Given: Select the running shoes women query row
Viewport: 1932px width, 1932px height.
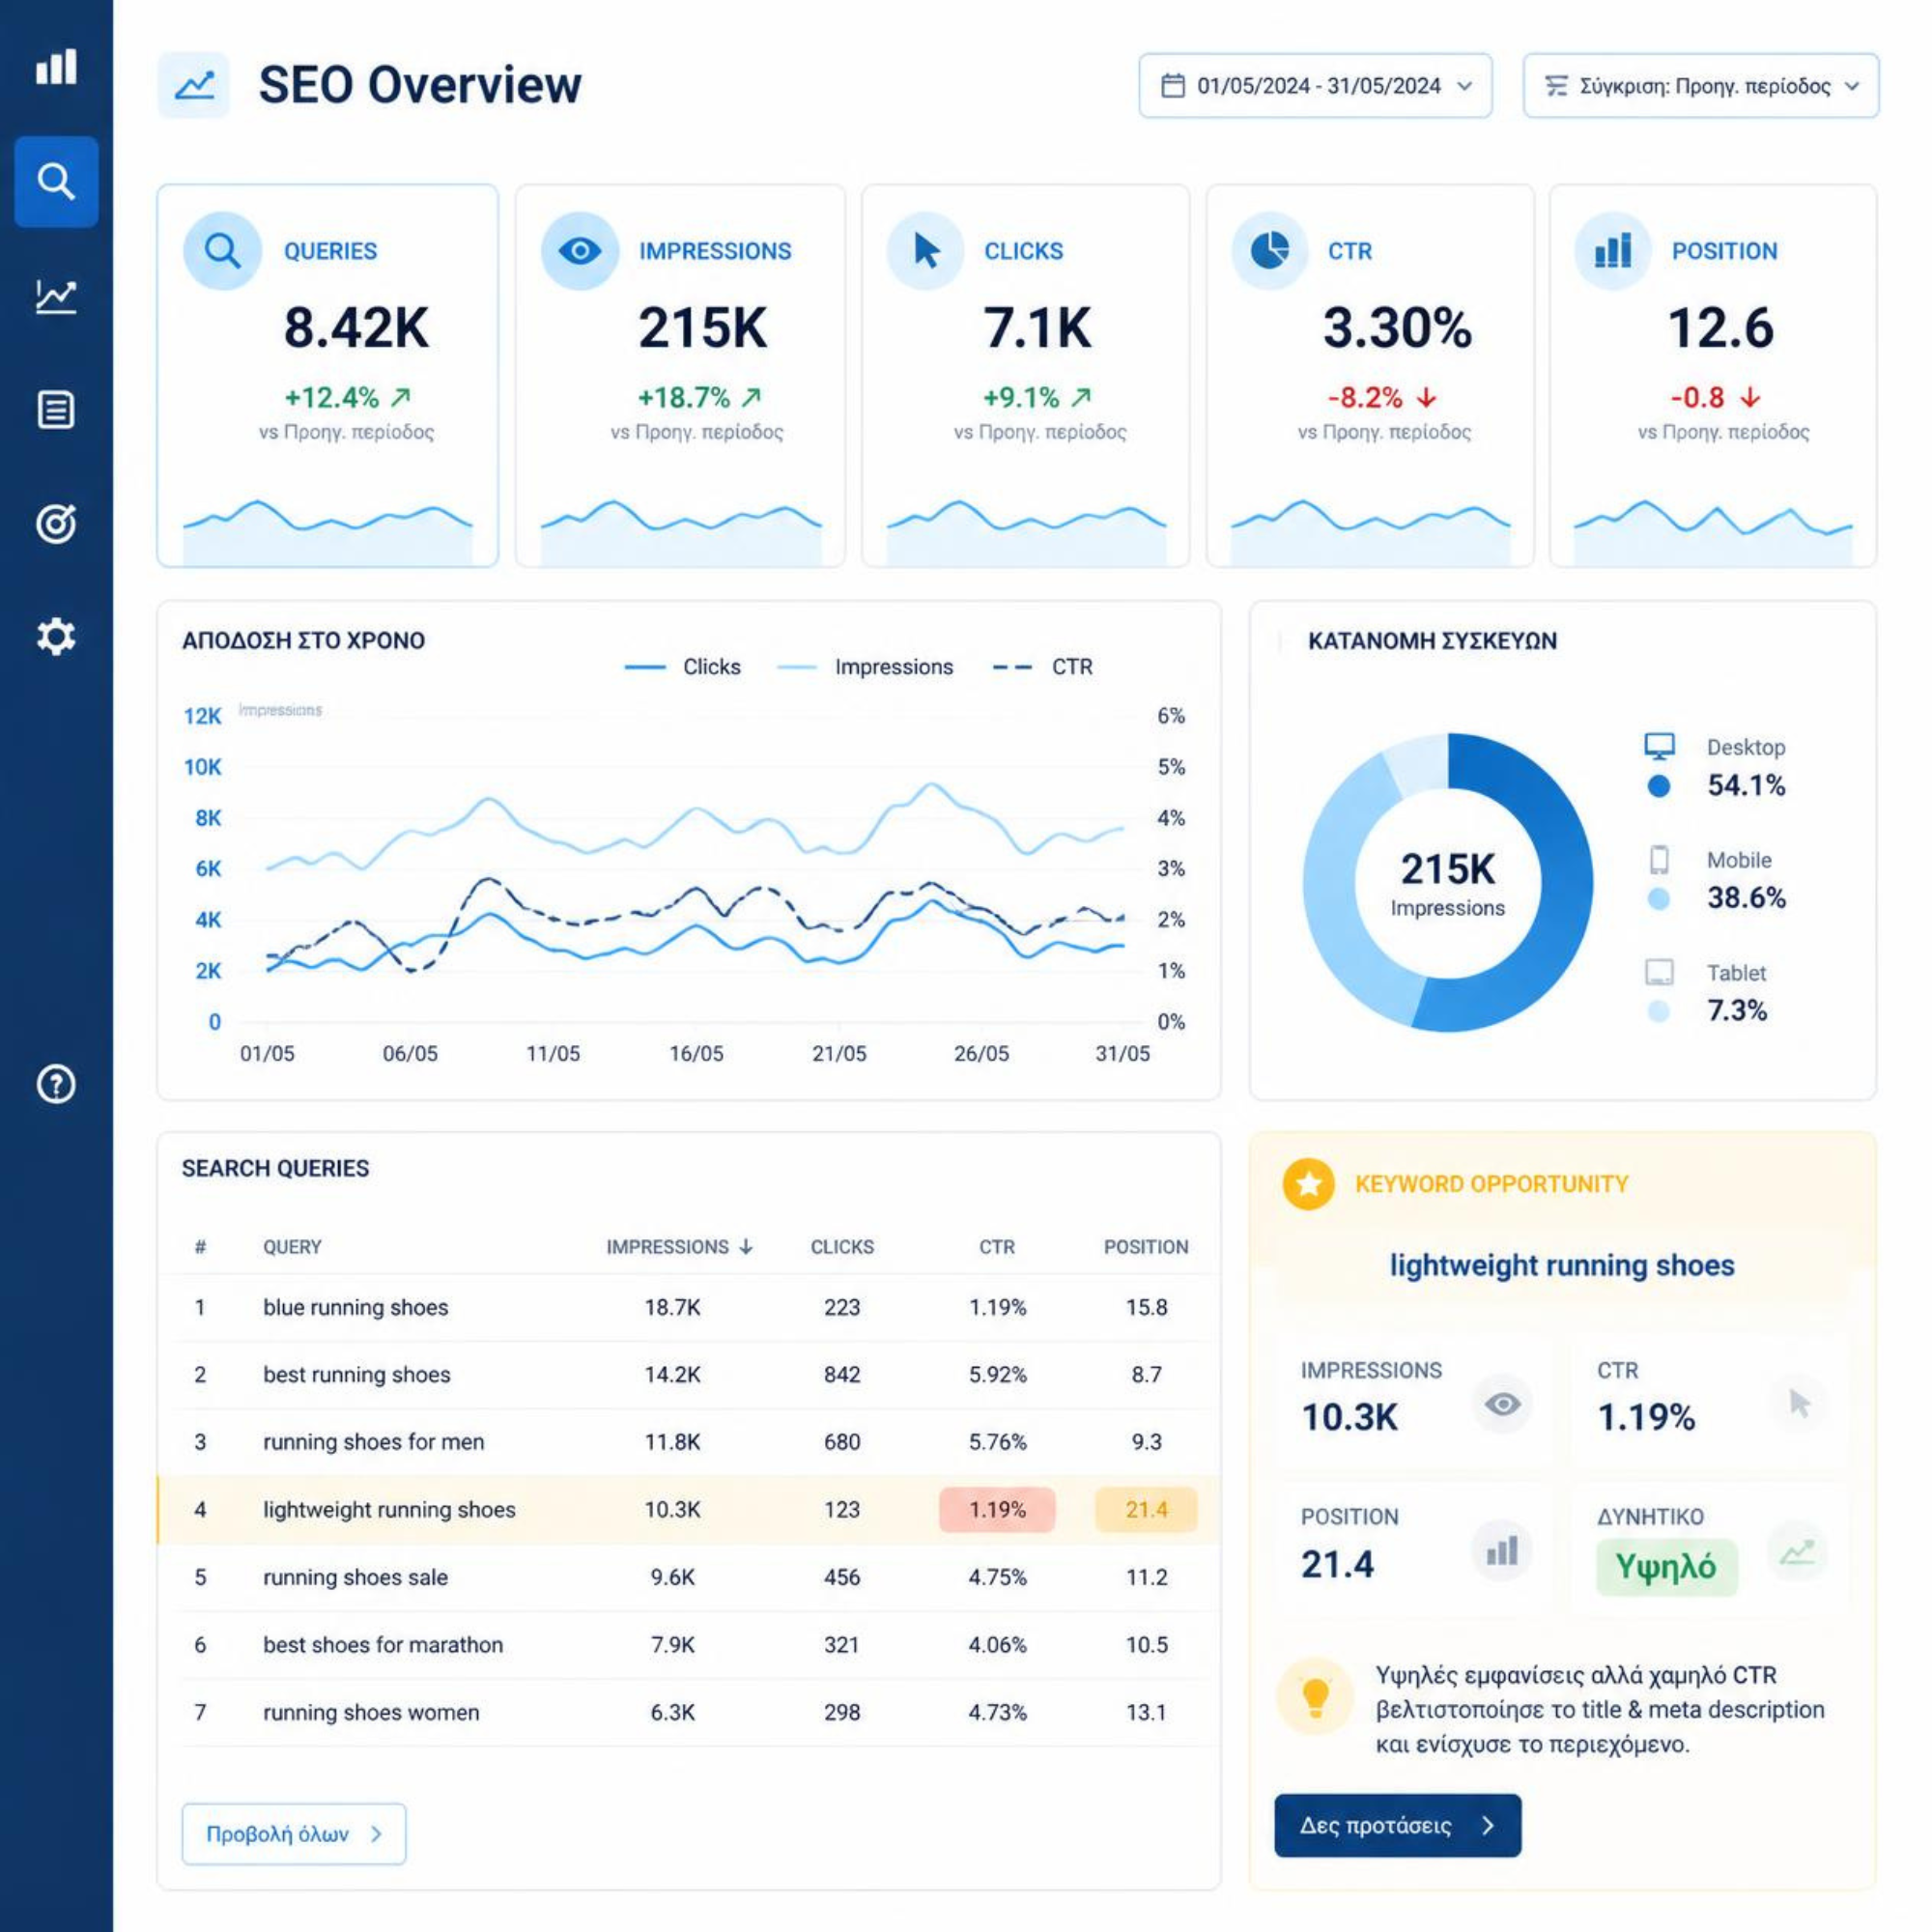Looking at the screenshot, I should point(689,1712).
